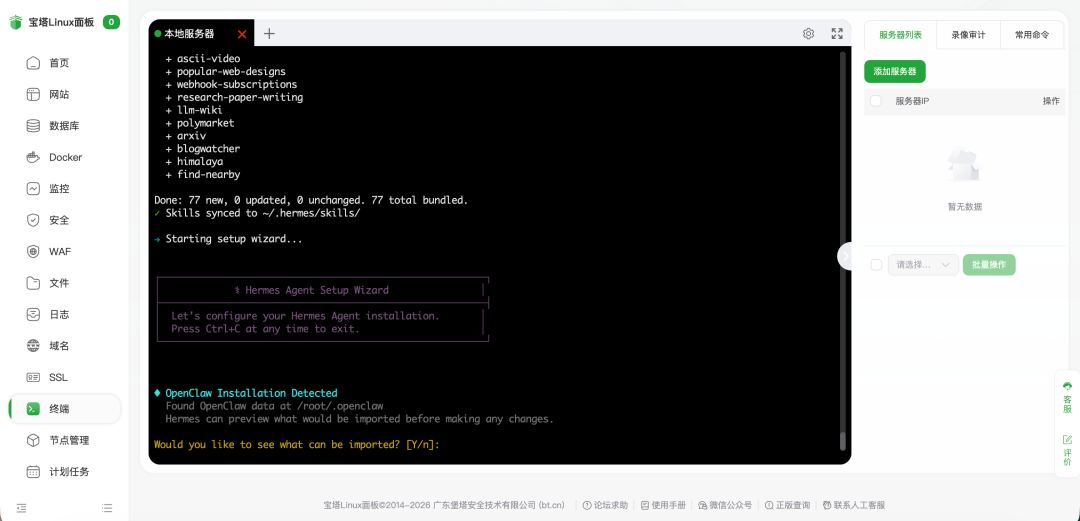
Task: Open the 使用手册 footer link
Action: (663, 505)
